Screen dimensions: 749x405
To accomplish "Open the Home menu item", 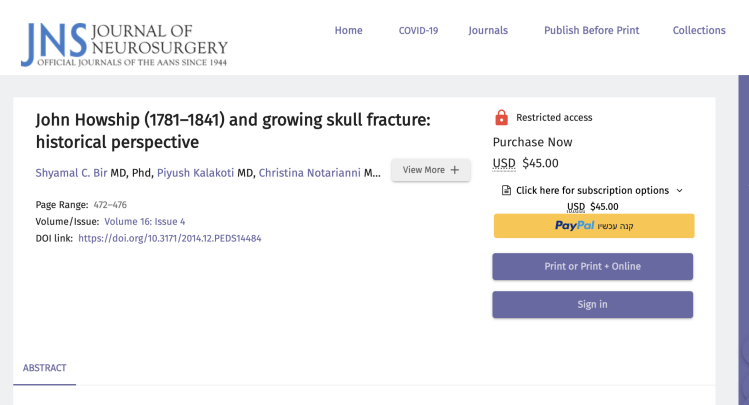I will (348, 30).
